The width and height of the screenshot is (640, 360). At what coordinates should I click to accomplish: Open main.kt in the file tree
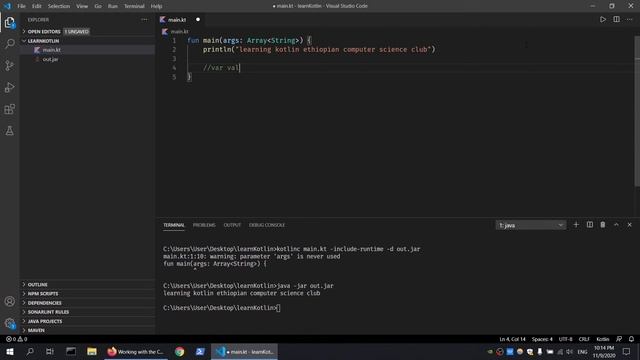tap(88, 50)
